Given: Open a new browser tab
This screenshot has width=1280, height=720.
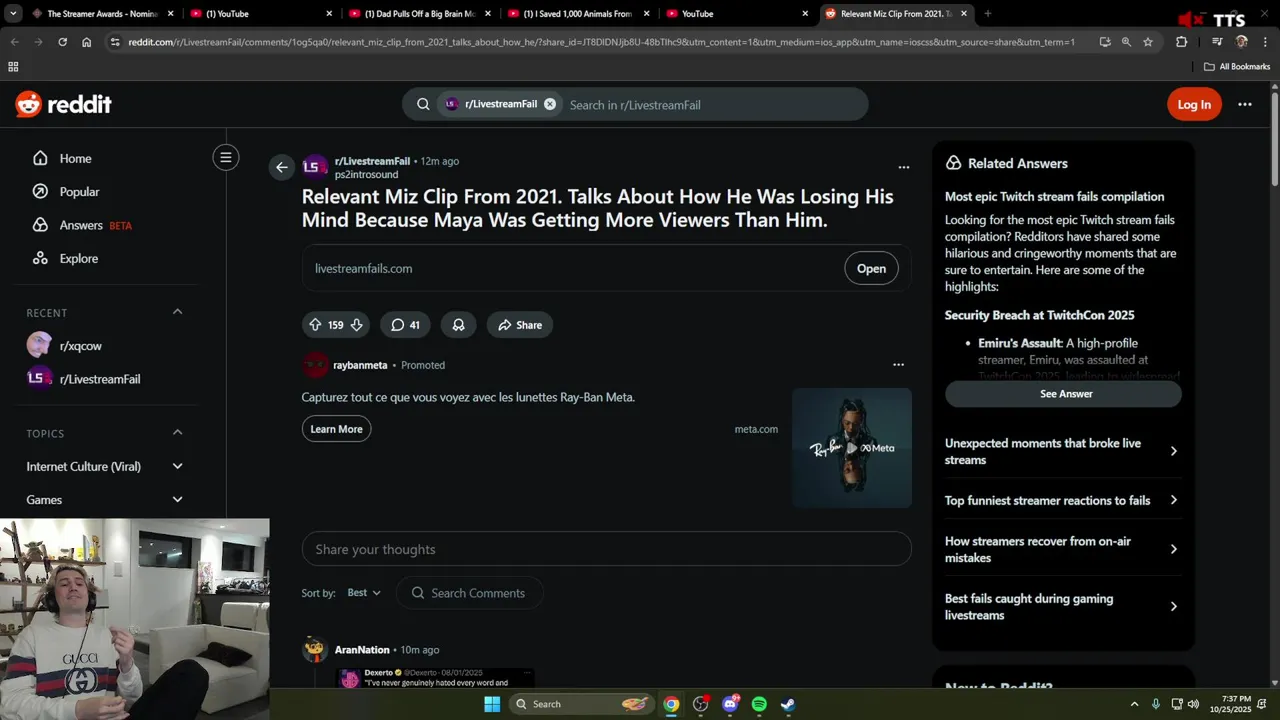Looking at the screenshot, I should coord(988,14).
